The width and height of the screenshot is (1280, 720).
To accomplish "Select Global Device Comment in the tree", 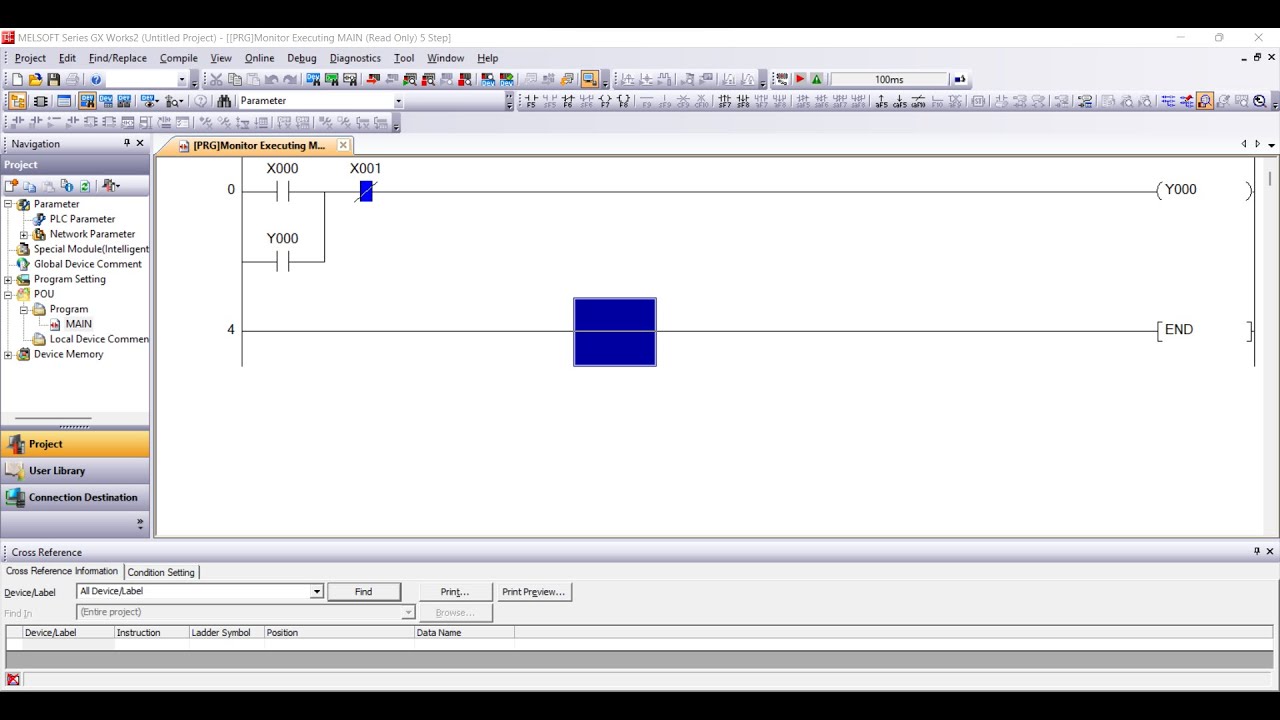I will (87, 264).
